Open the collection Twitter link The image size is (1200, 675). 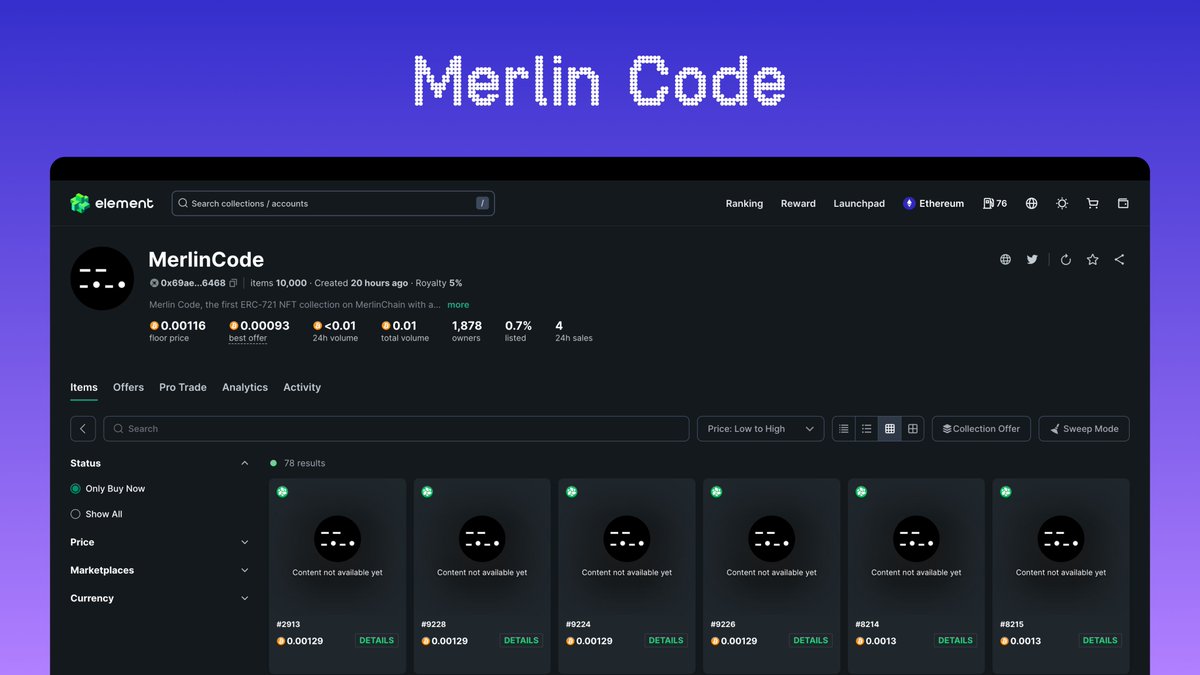tap(1032, 259)
